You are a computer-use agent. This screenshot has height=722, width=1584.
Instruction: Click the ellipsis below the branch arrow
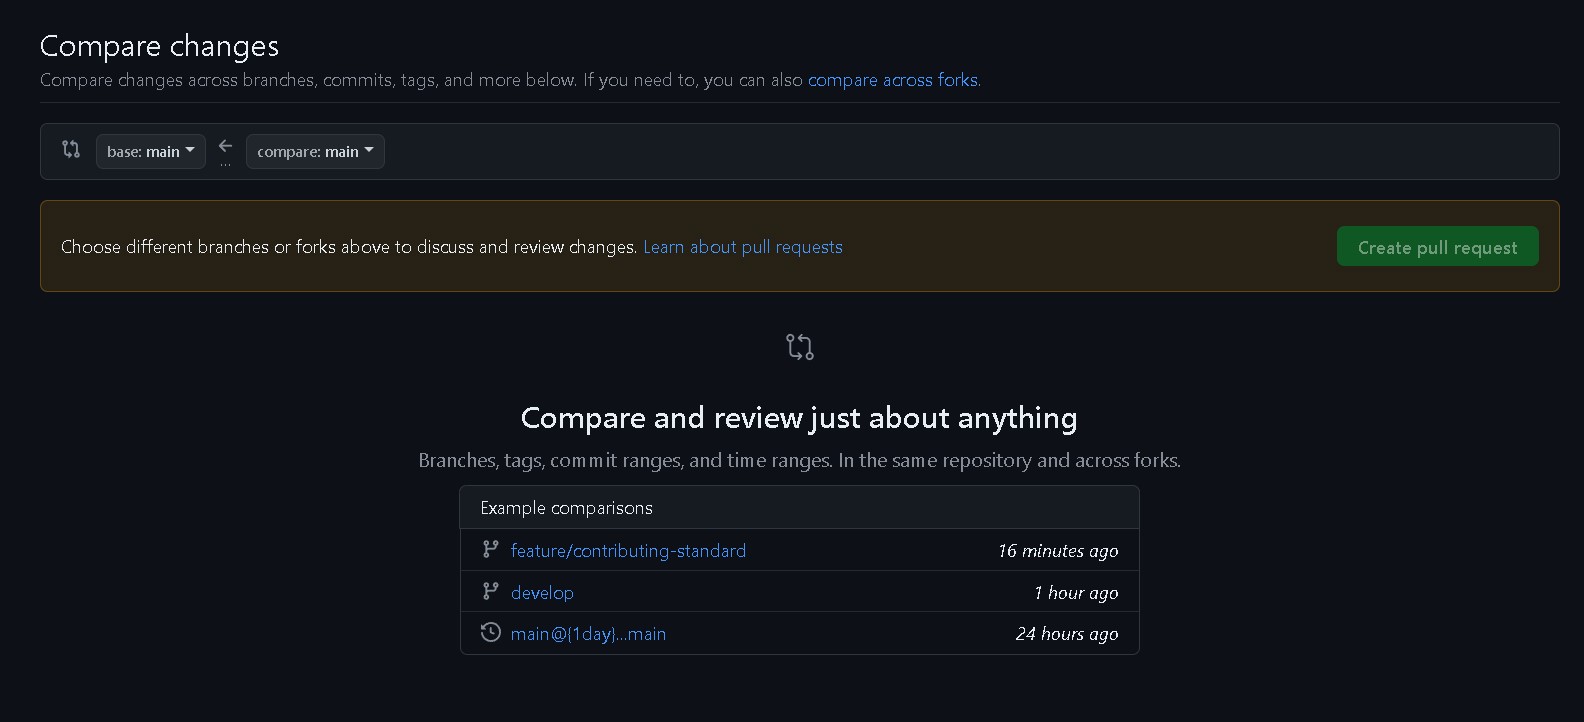(226, 164)
